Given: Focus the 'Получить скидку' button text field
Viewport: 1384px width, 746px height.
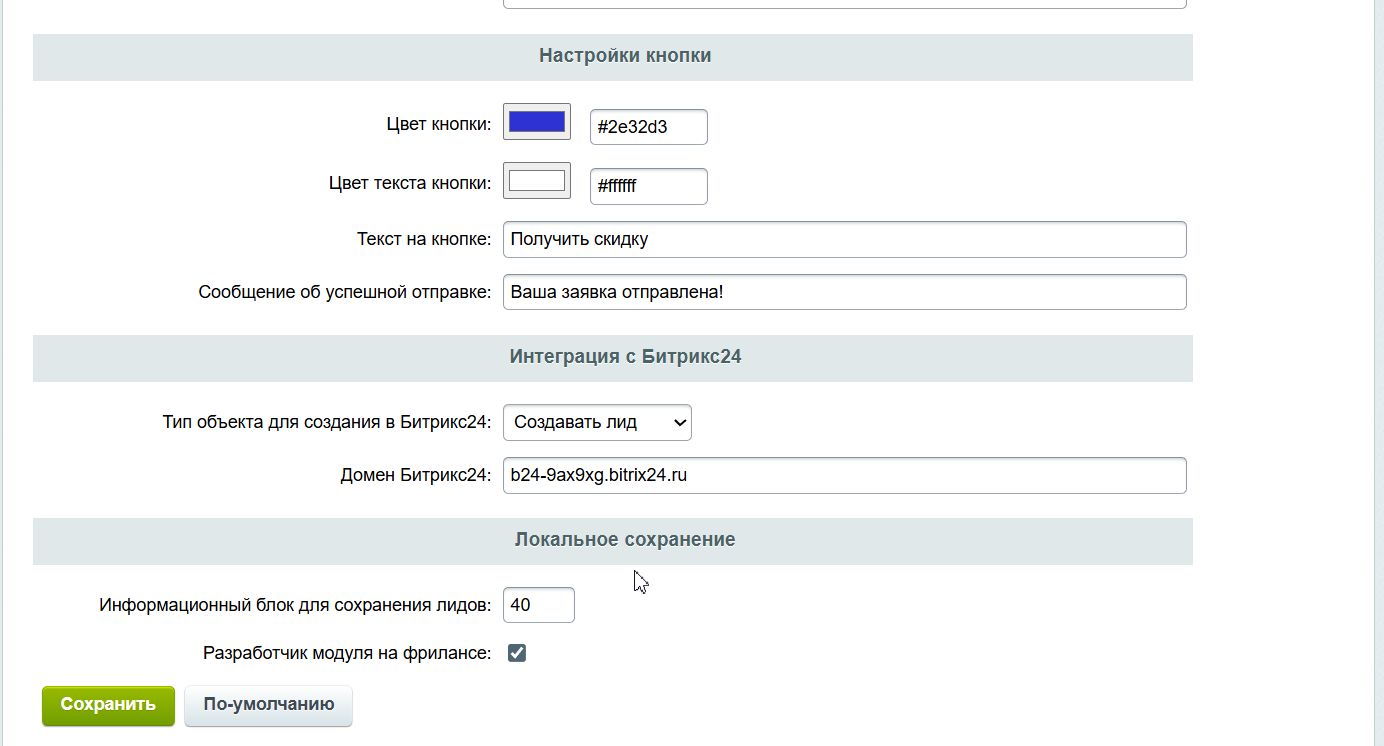Looking at the screenshot, I should [844, 240].
